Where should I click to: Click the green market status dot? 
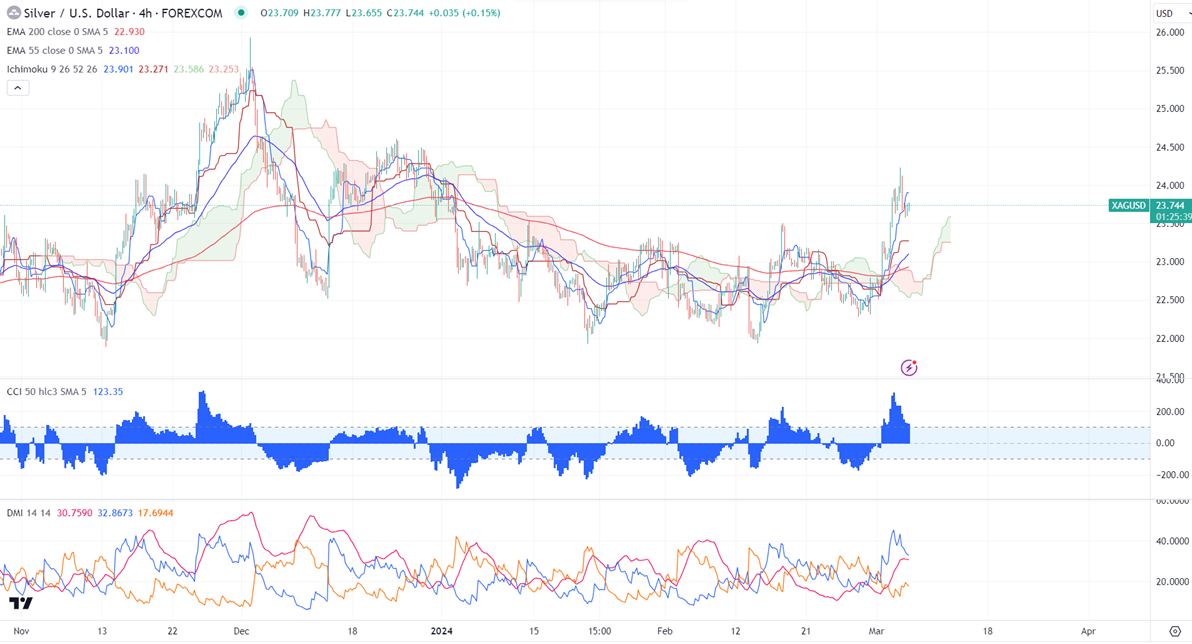click(x=241, y=12)
